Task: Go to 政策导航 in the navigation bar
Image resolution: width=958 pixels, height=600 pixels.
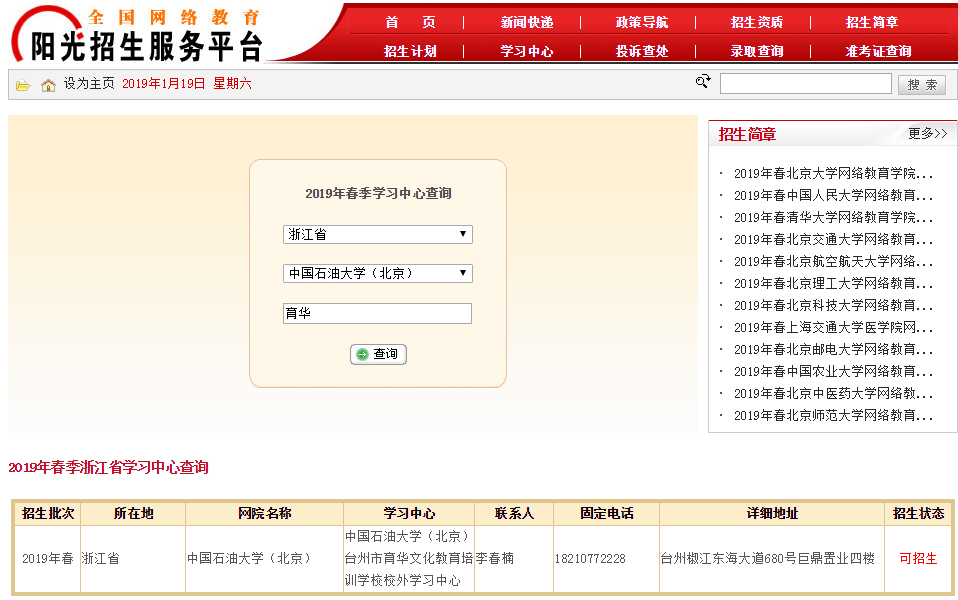Action: (642, 23)
